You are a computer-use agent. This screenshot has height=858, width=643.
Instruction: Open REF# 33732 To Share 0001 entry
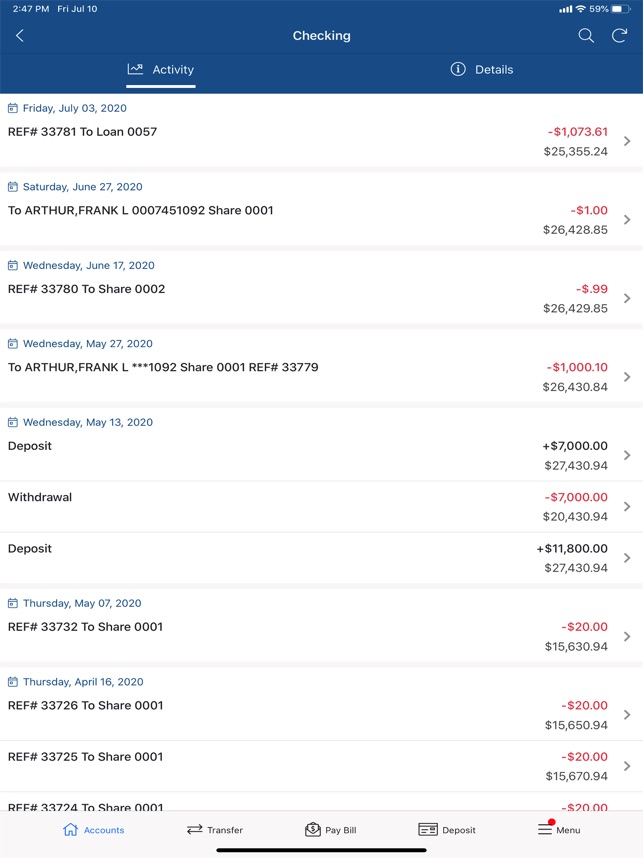coord(321,636)
